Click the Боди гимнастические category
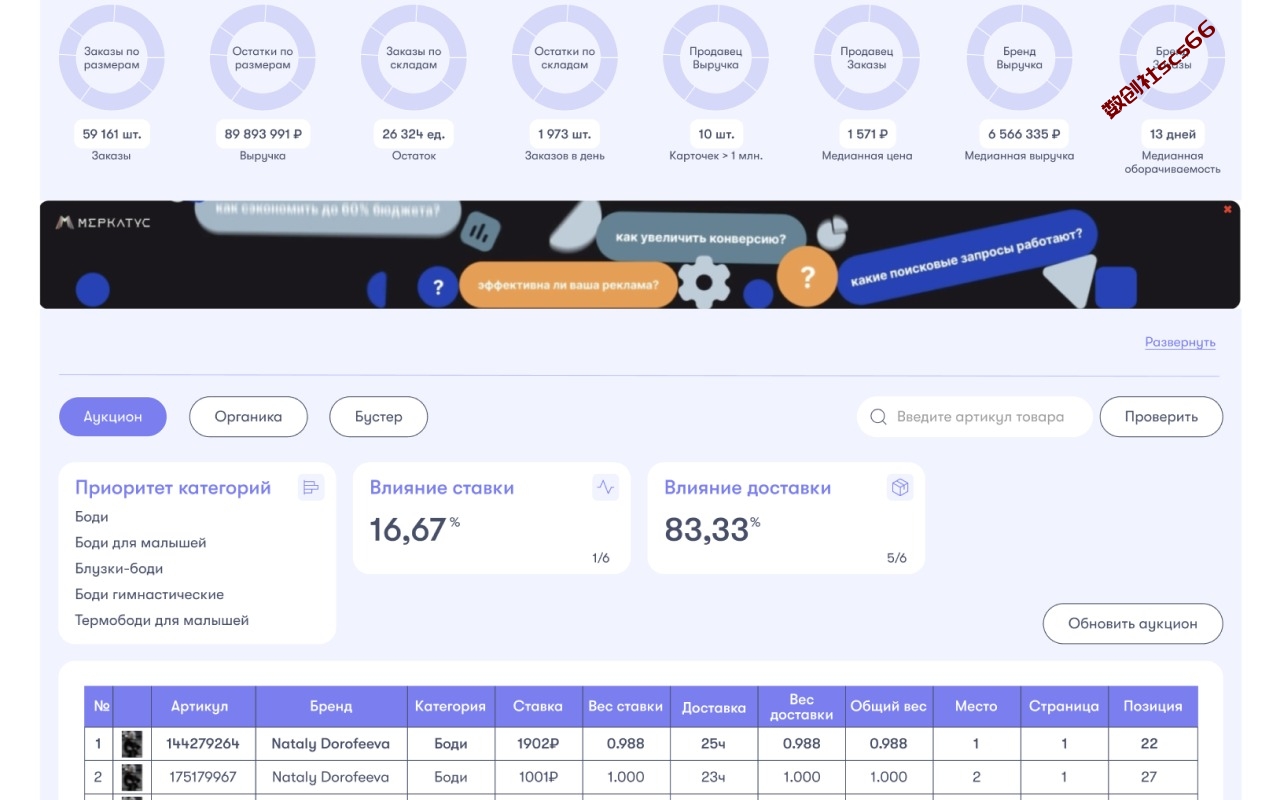Image resolution: width=1280 pixels, height=800 pixels. point(150,595)
